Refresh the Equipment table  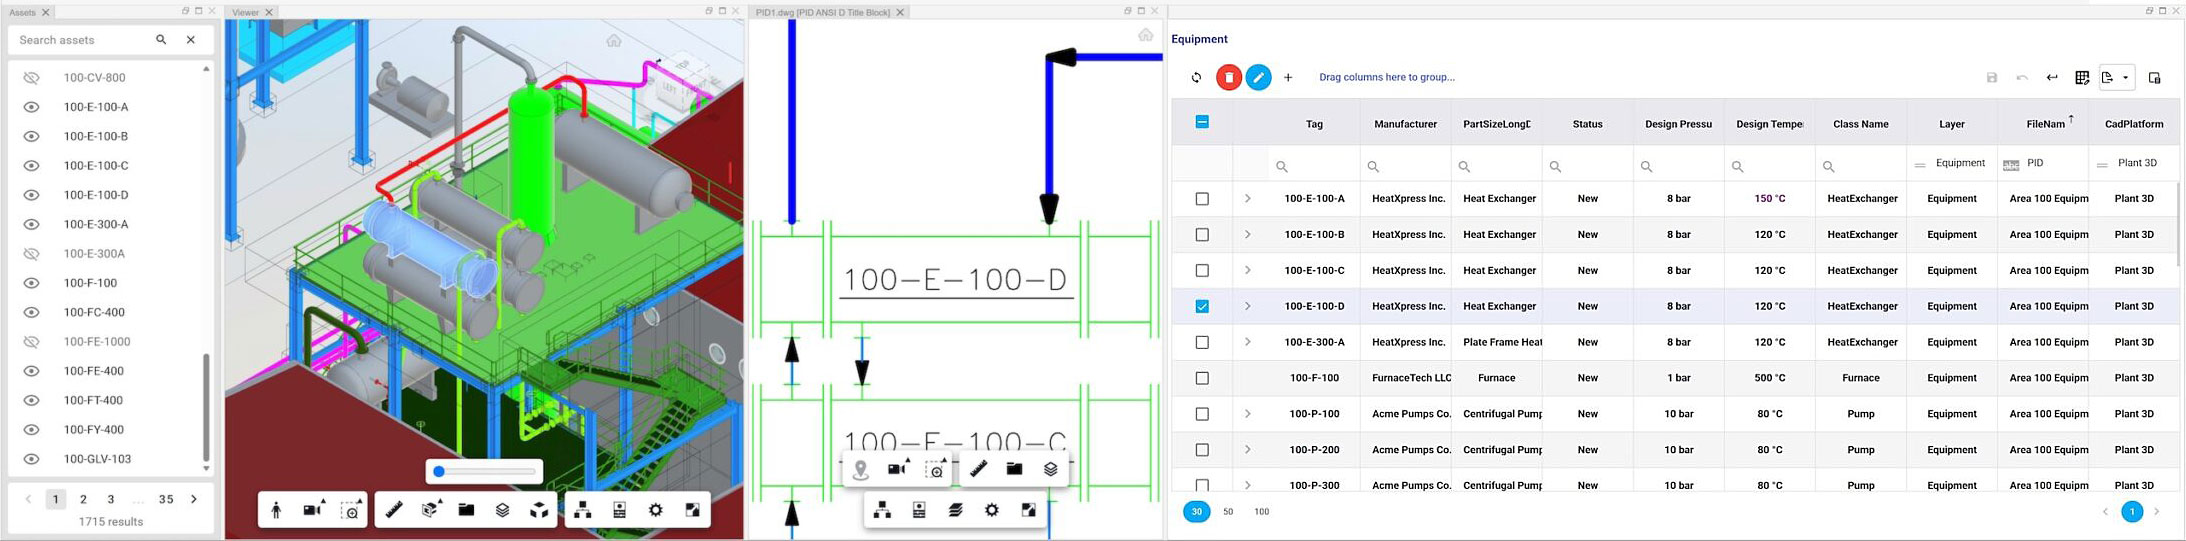pos(1196,77)
